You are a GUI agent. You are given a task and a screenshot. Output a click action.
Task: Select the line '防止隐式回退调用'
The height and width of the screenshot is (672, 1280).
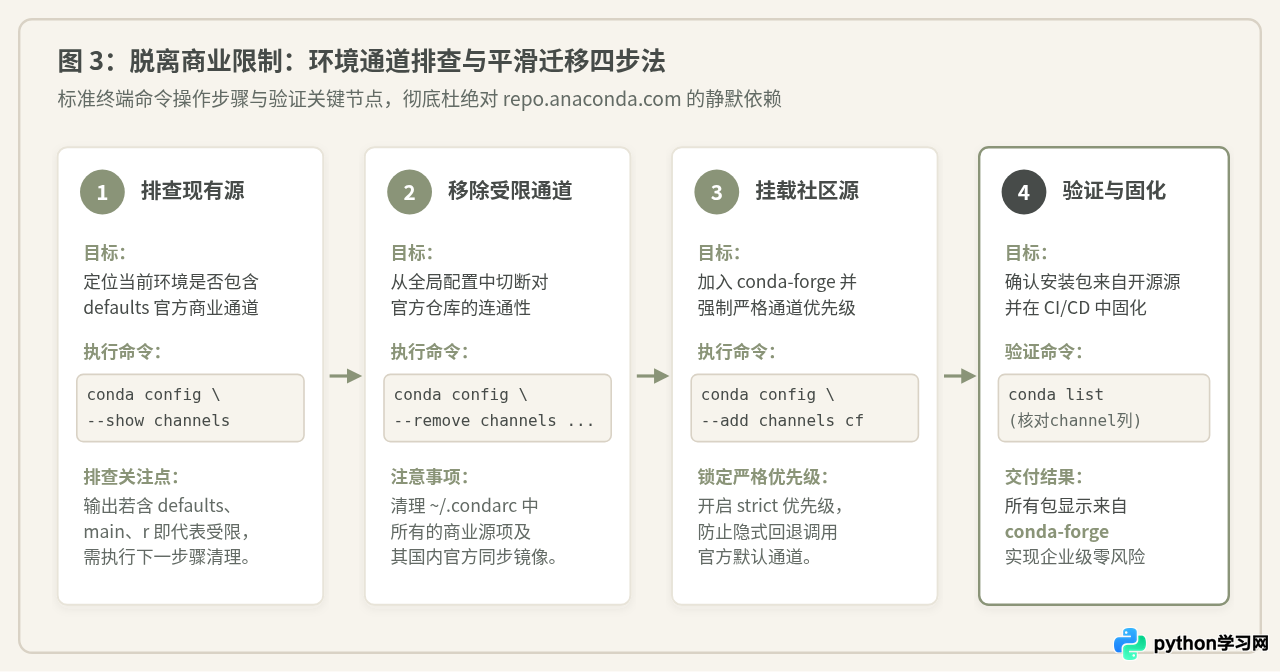point(767,531)
